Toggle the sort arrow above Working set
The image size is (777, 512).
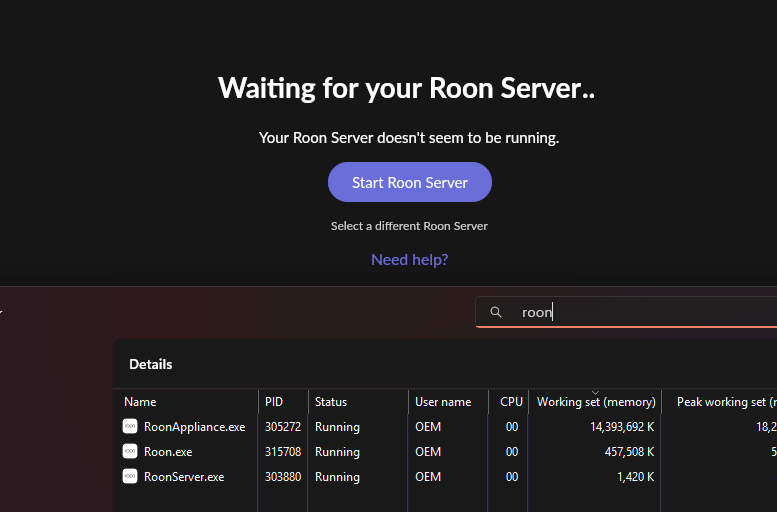[596, 392]
